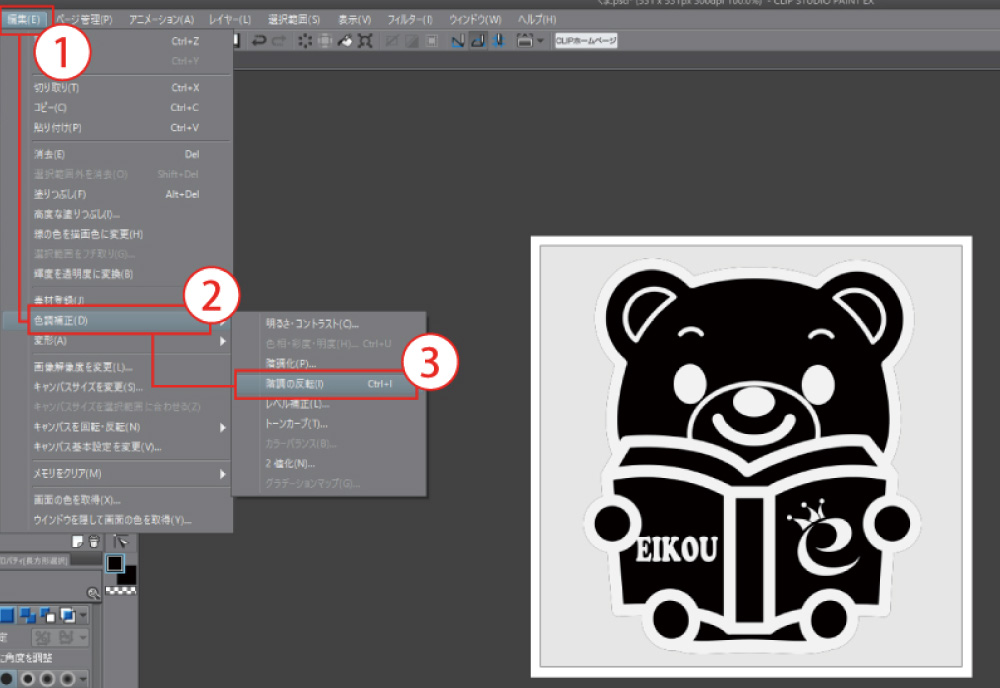
Task: Select the second anti-aliasing circle option
Action: 27,678
